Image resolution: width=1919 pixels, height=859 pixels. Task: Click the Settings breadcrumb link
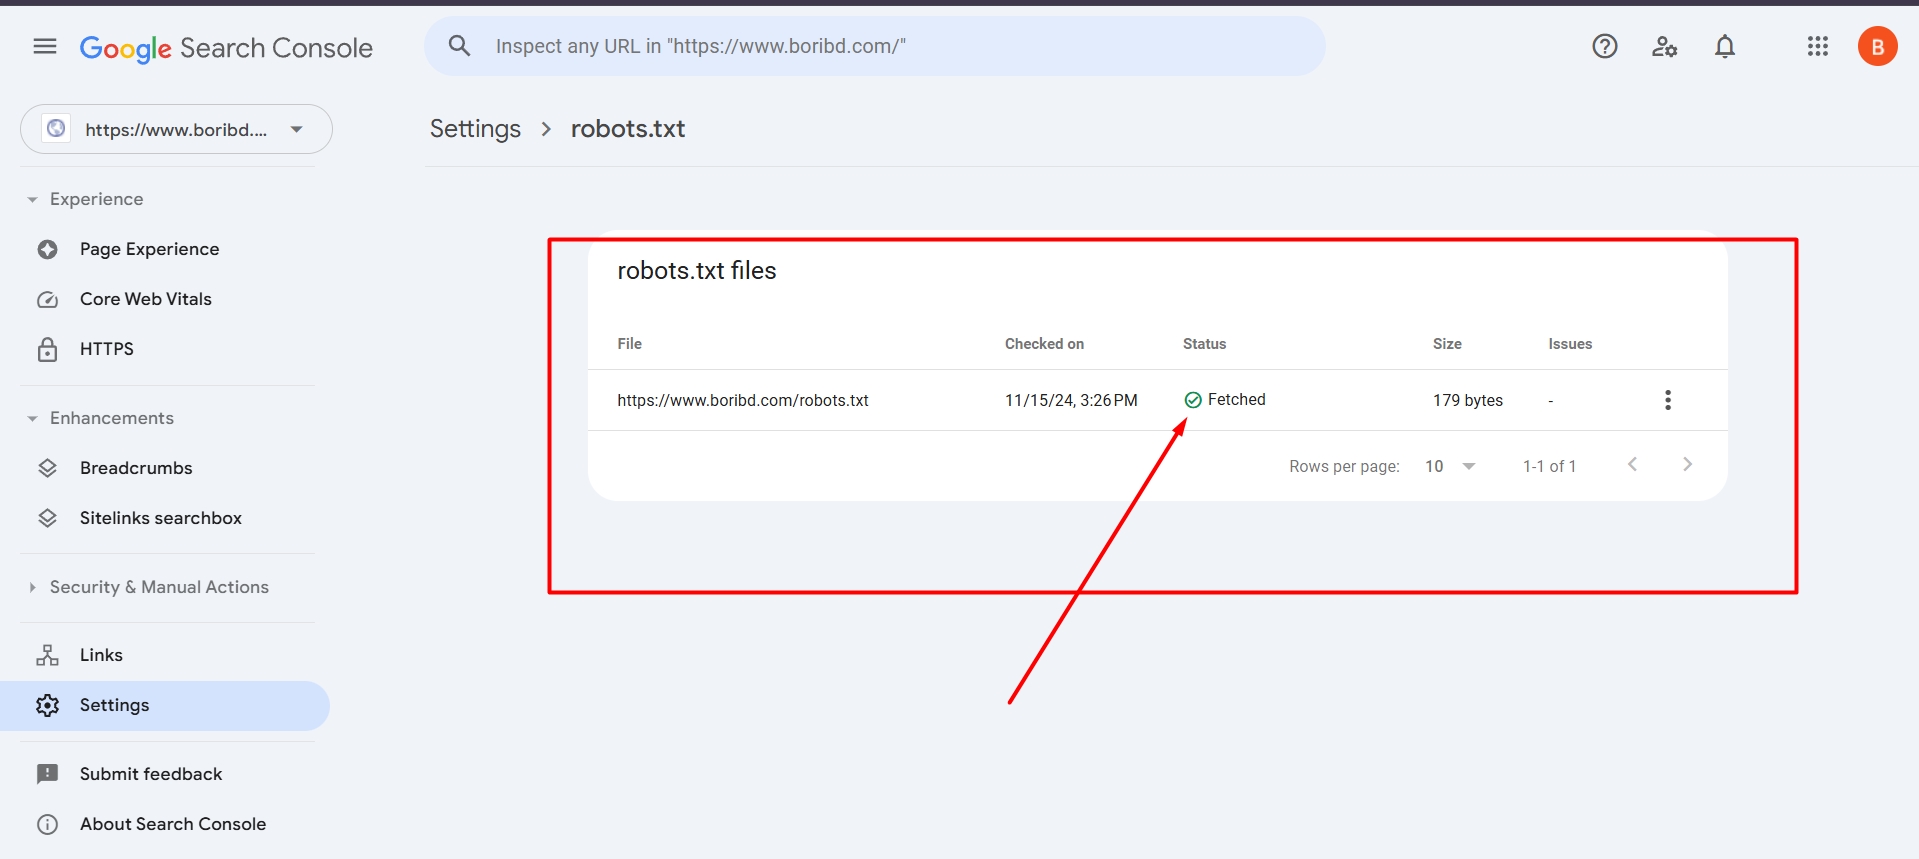(x=475, y=129)
